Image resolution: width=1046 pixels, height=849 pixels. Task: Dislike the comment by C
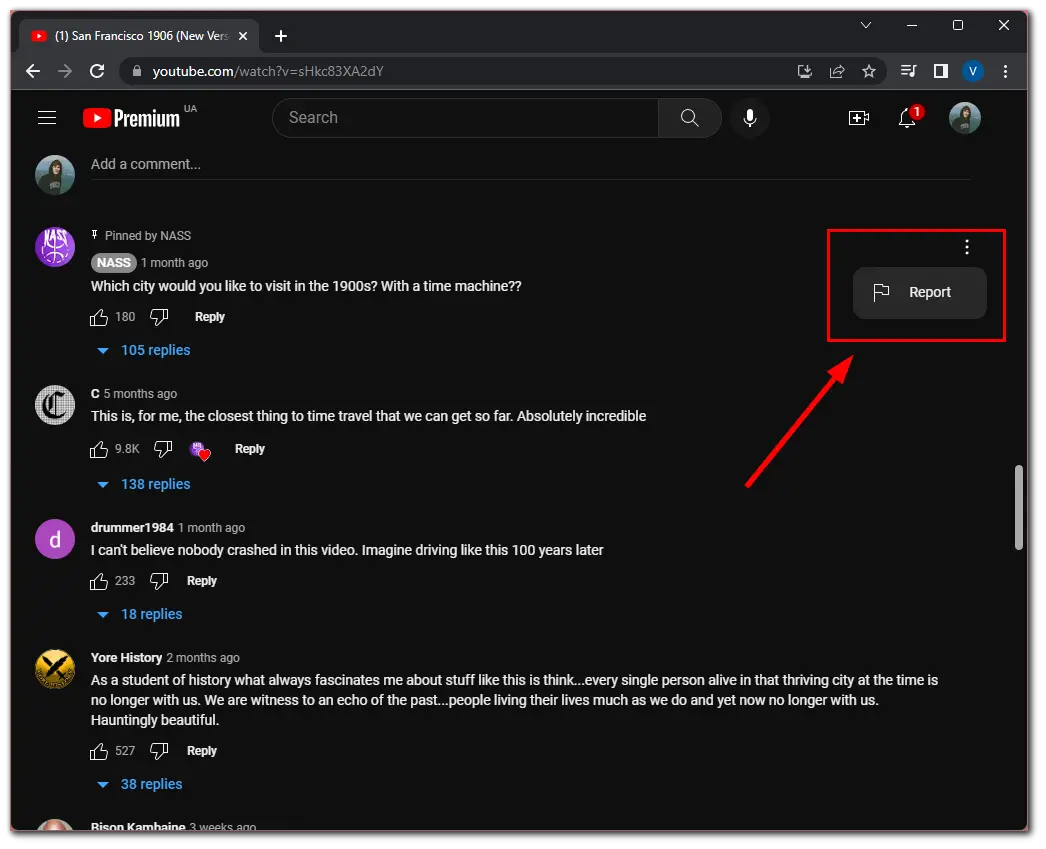[163, 449]
